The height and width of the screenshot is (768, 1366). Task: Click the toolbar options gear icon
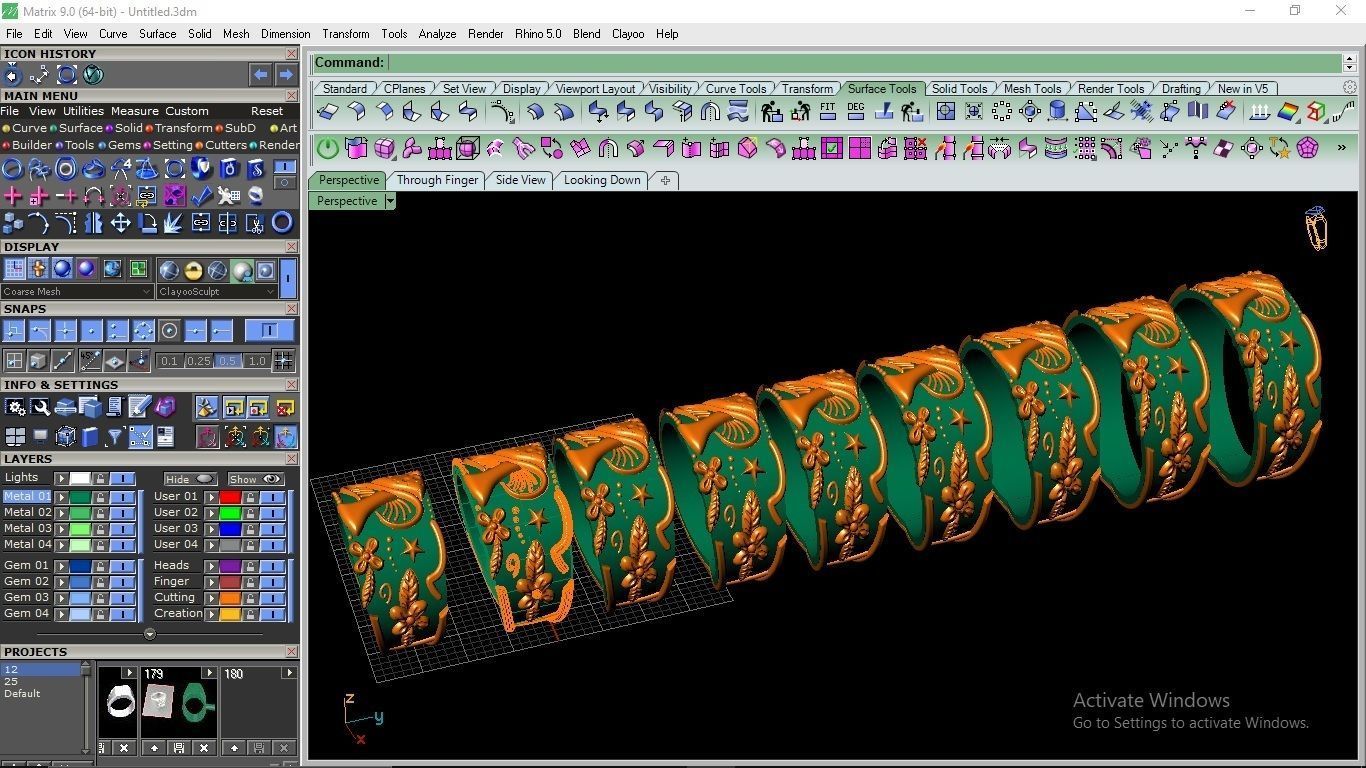pyautogui.click(x=1350, y=87)
